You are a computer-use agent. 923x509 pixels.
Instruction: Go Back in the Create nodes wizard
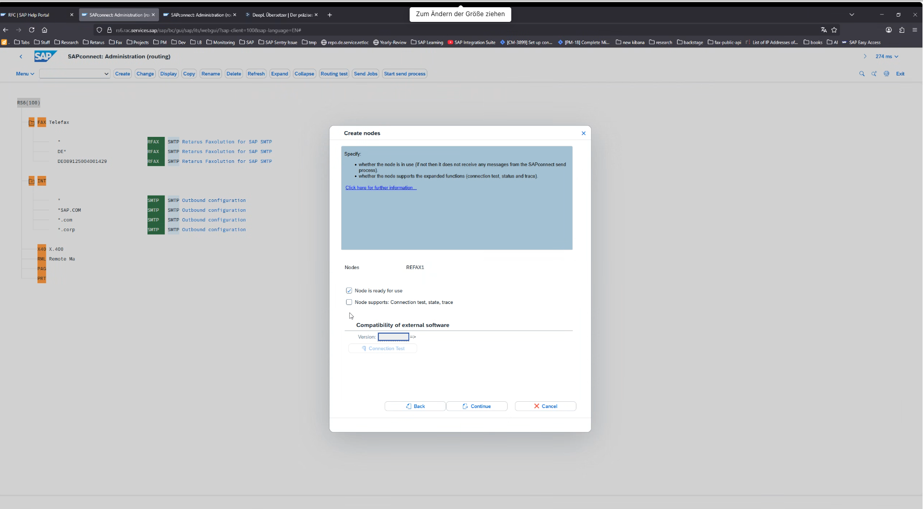coord(415,406)
